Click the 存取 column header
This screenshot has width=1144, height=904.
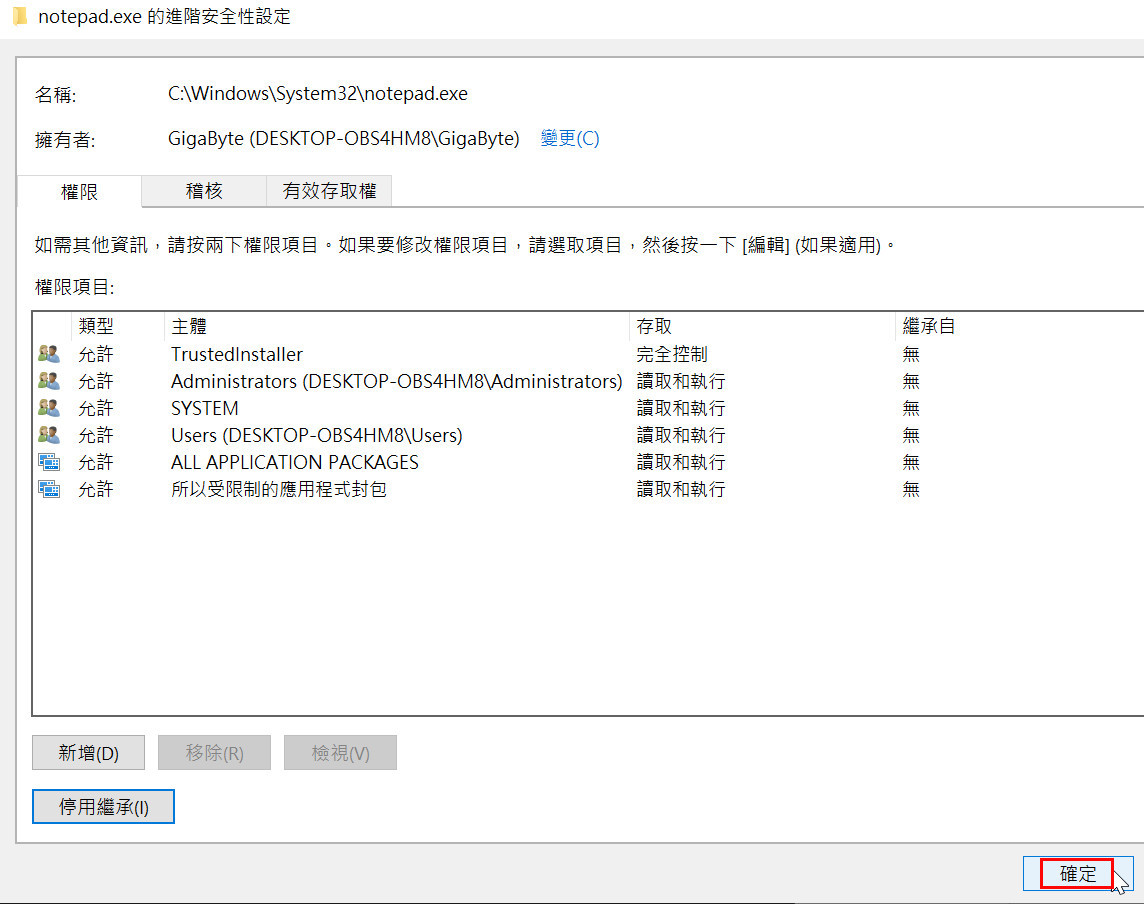point(655,327)
